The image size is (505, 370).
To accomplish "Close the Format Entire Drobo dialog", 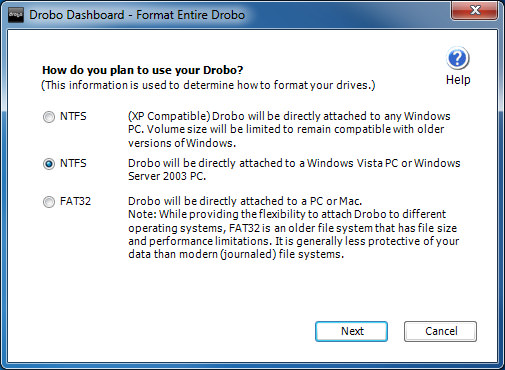I will pos(475,10).
